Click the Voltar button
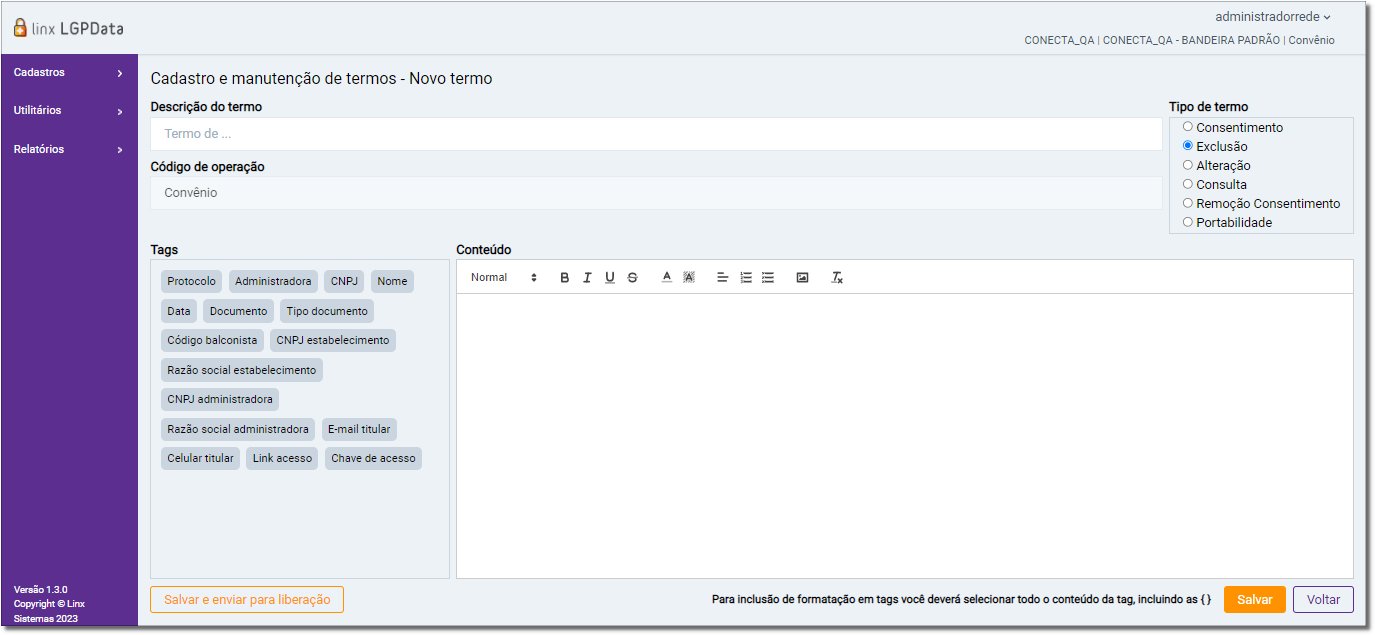The height and width of the screenshot is (635, 1375). 1323,600
